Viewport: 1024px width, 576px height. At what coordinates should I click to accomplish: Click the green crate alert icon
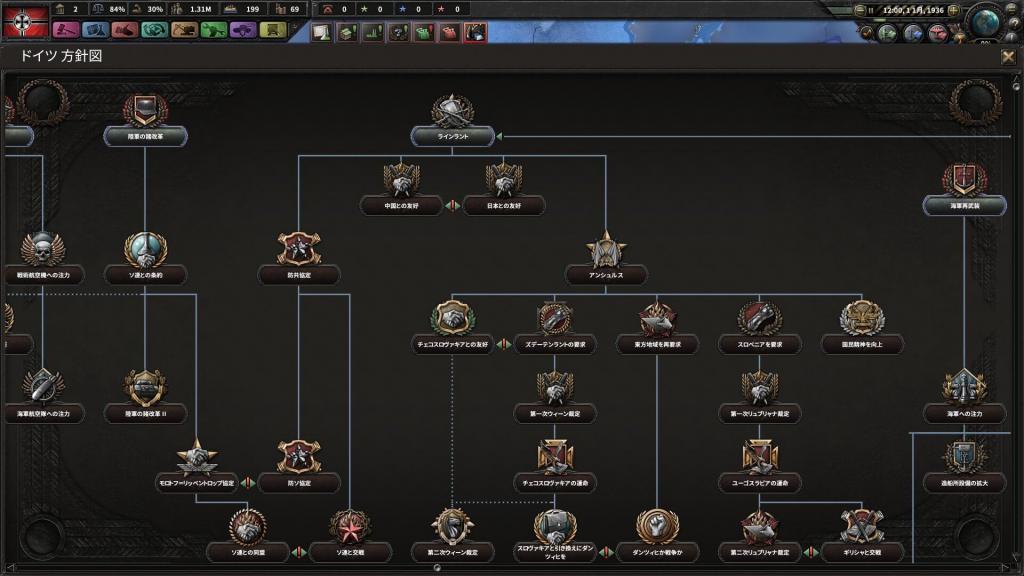[x=347, y=32]
